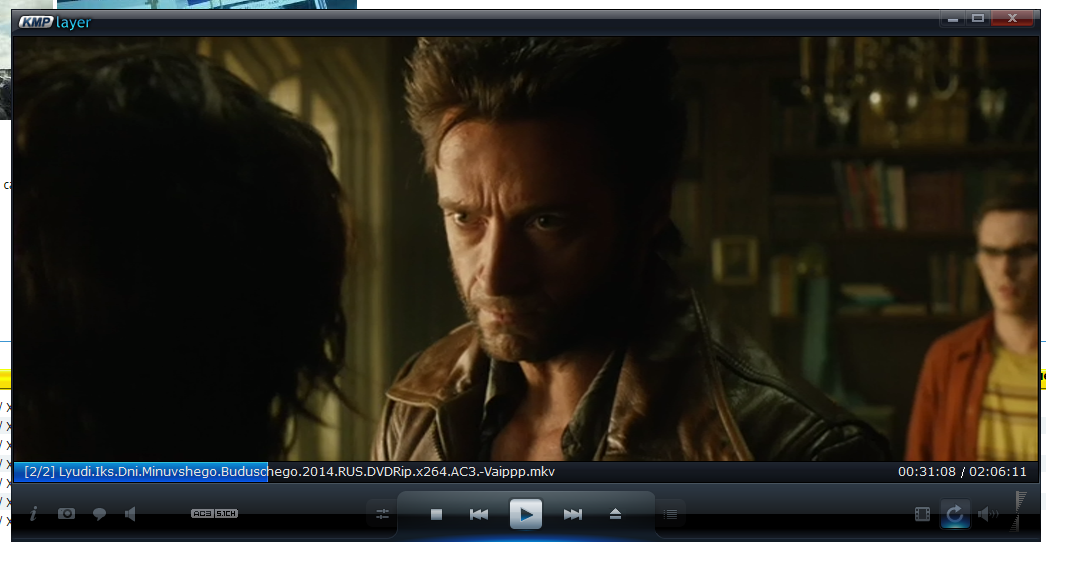Screen dimensions: 1072x576
Task: Click the elapsed time 00:31:08 / 02:06:11
Action: 962,471
